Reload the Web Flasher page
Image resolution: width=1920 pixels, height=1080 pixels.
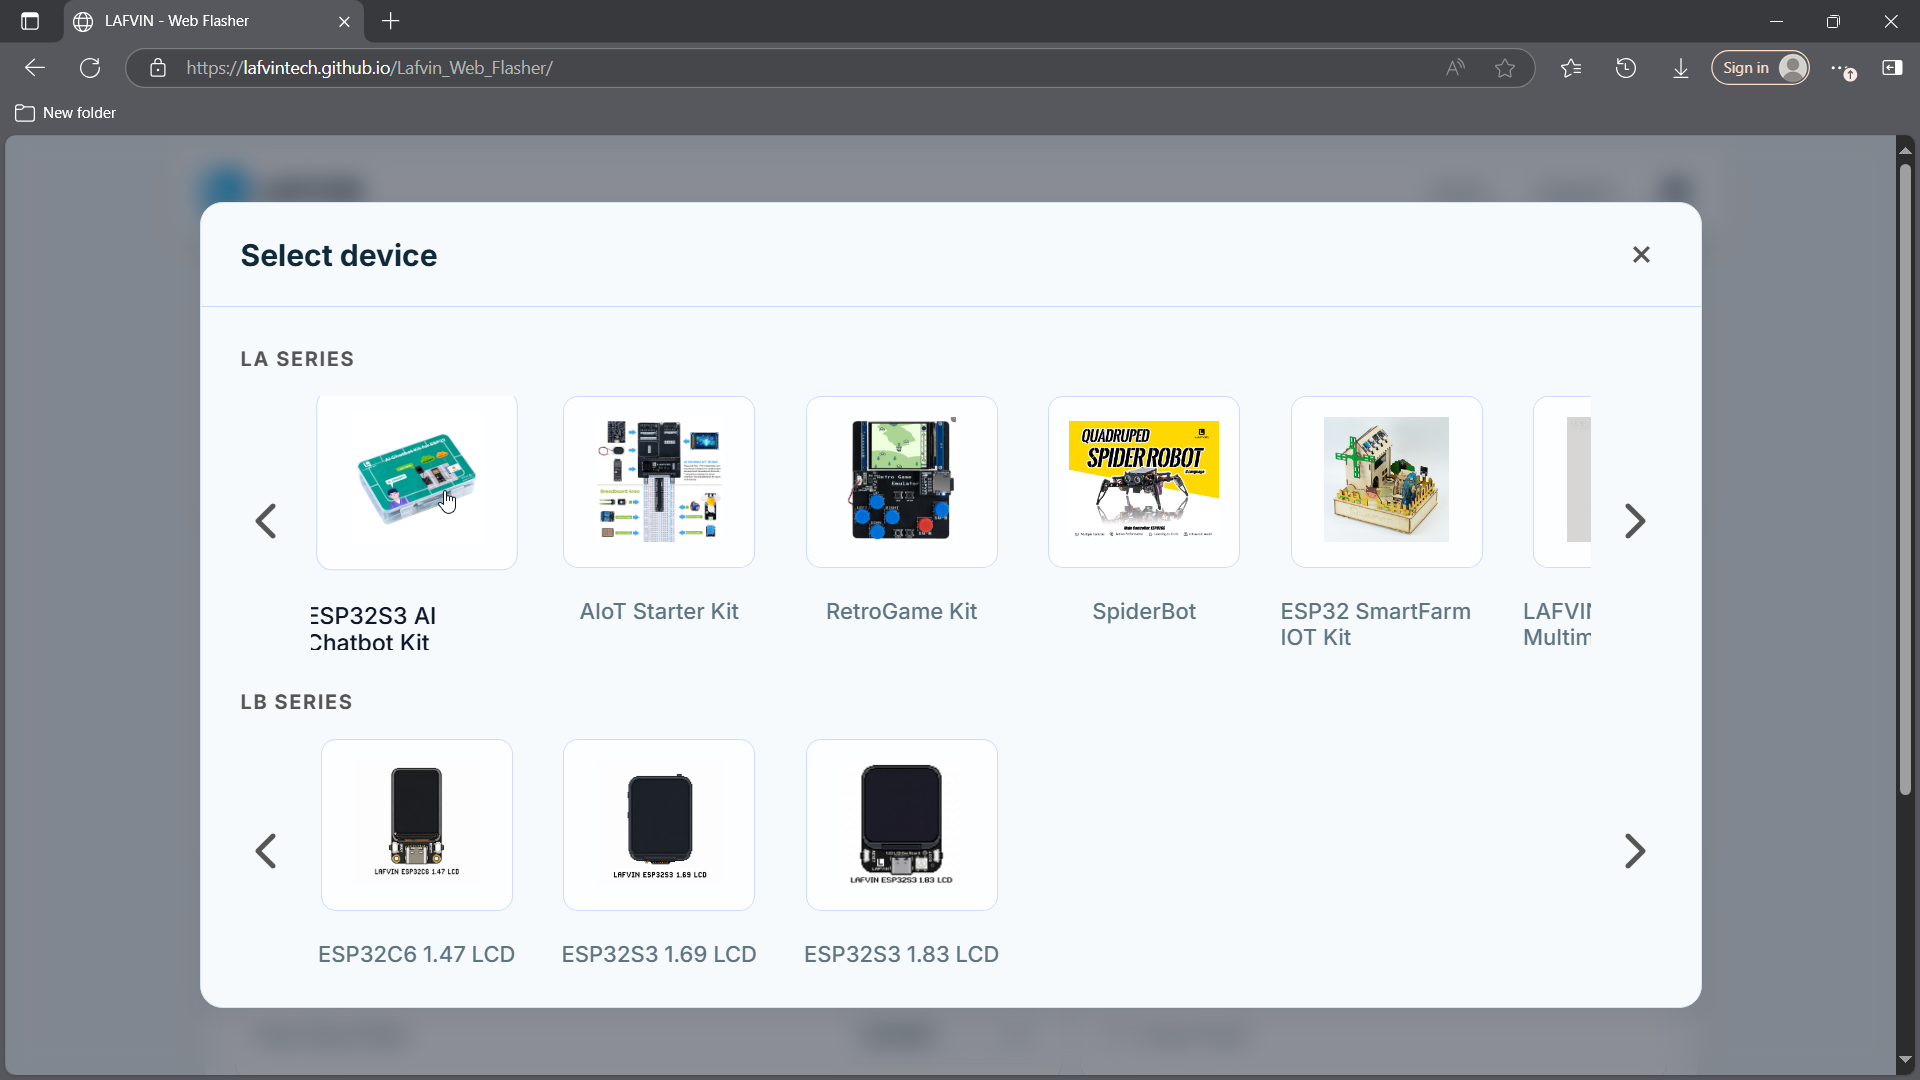(90, 68)
